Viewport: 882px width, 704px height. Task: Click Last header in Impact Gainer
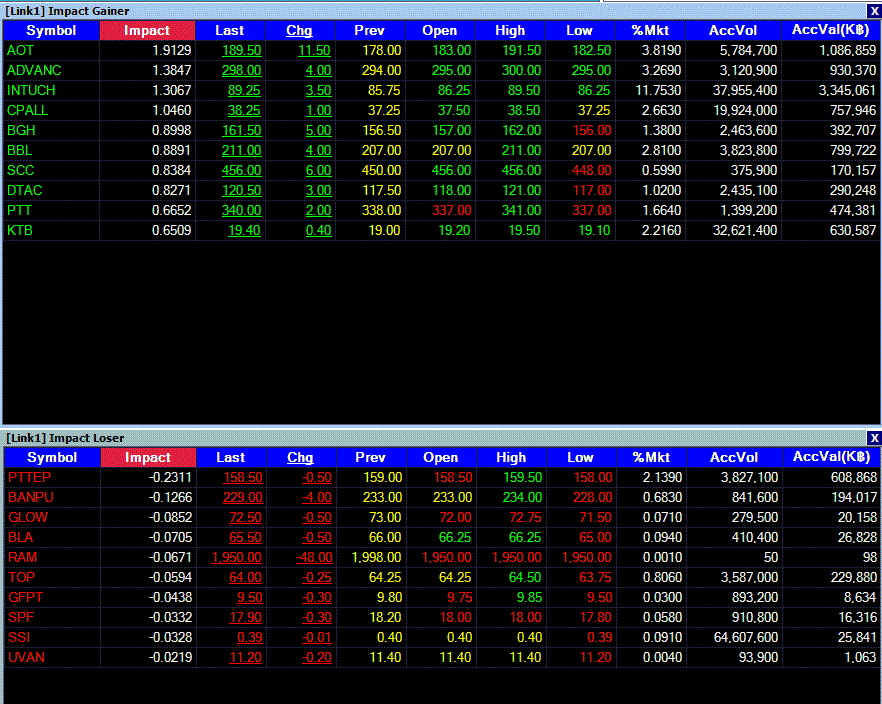230,30
